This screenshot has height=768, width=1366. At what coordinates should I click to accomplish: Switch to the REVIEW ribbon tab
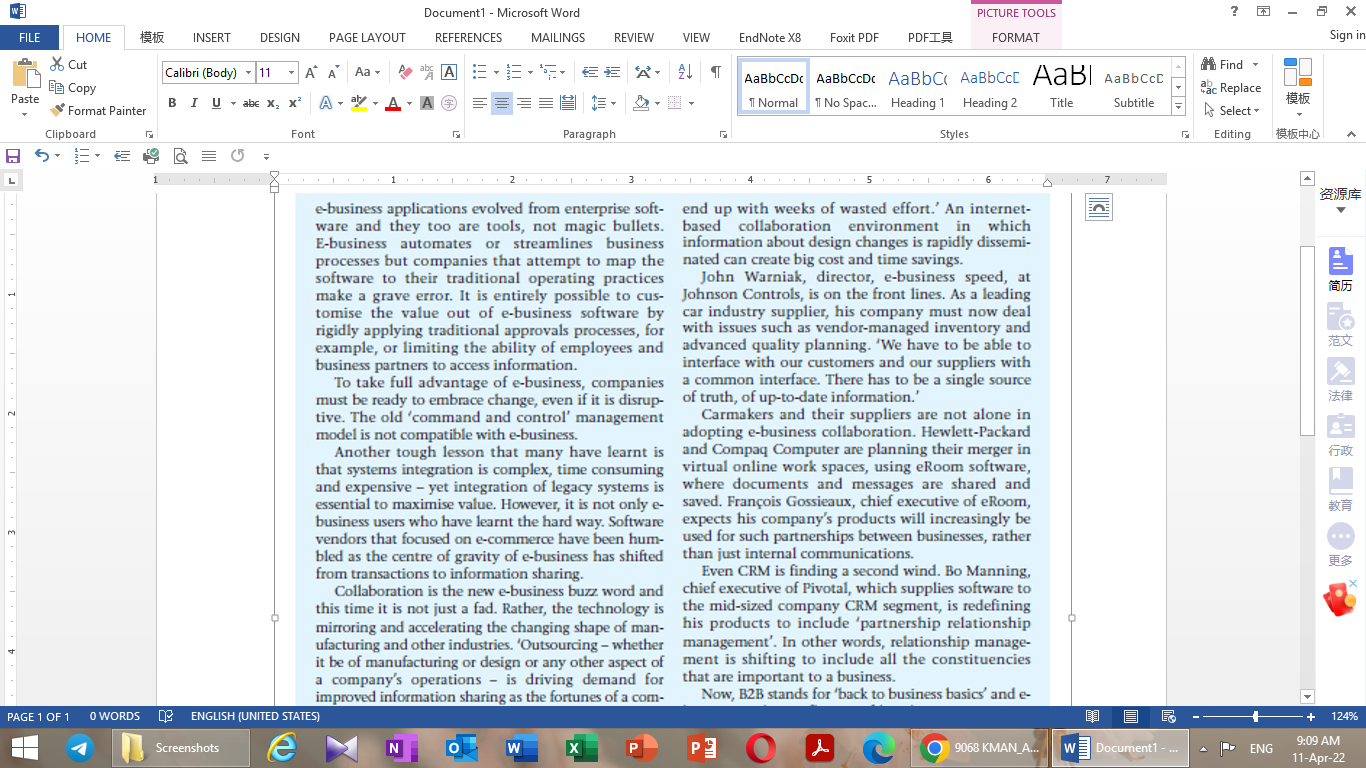pyautogui.click(x=633, y=37)
